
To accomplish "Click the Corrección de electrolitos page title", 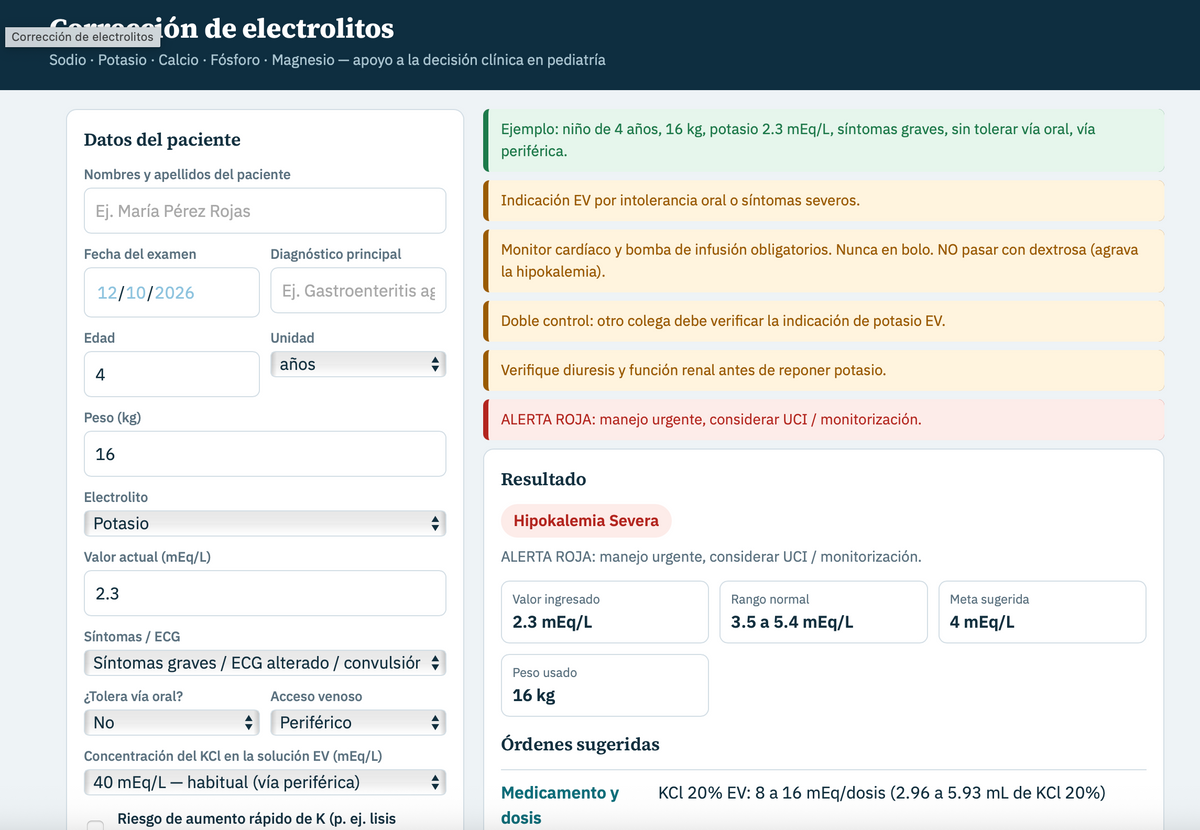I will point(222,27).
